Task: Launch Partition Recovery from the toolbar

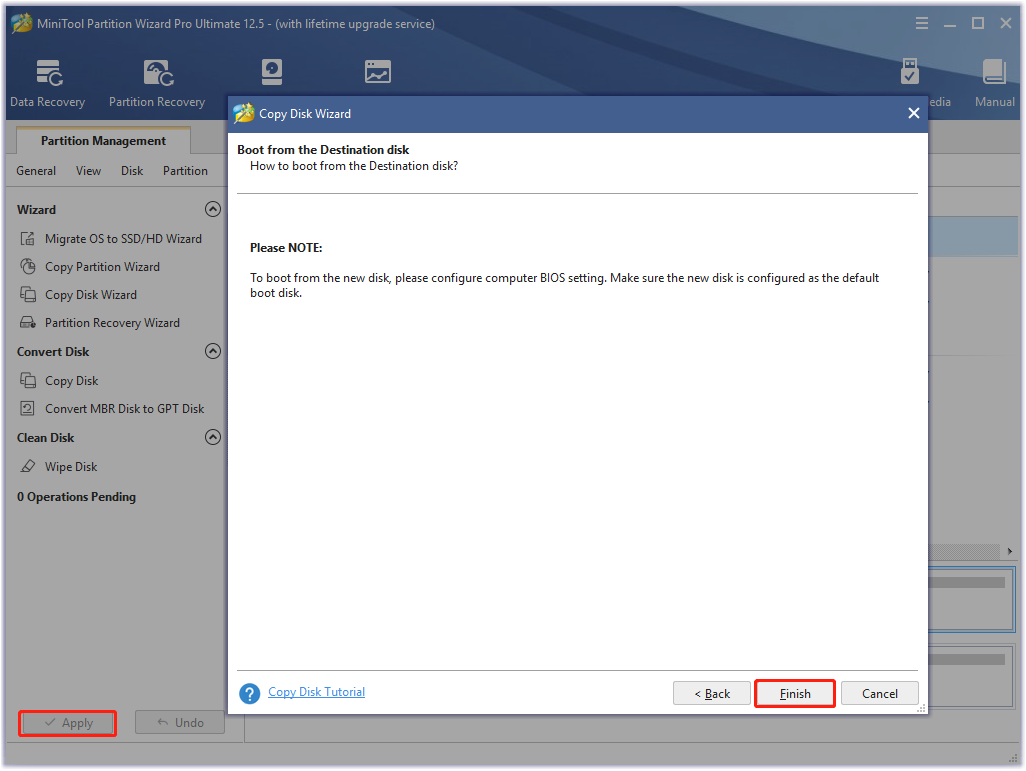Action: (157, 83)
